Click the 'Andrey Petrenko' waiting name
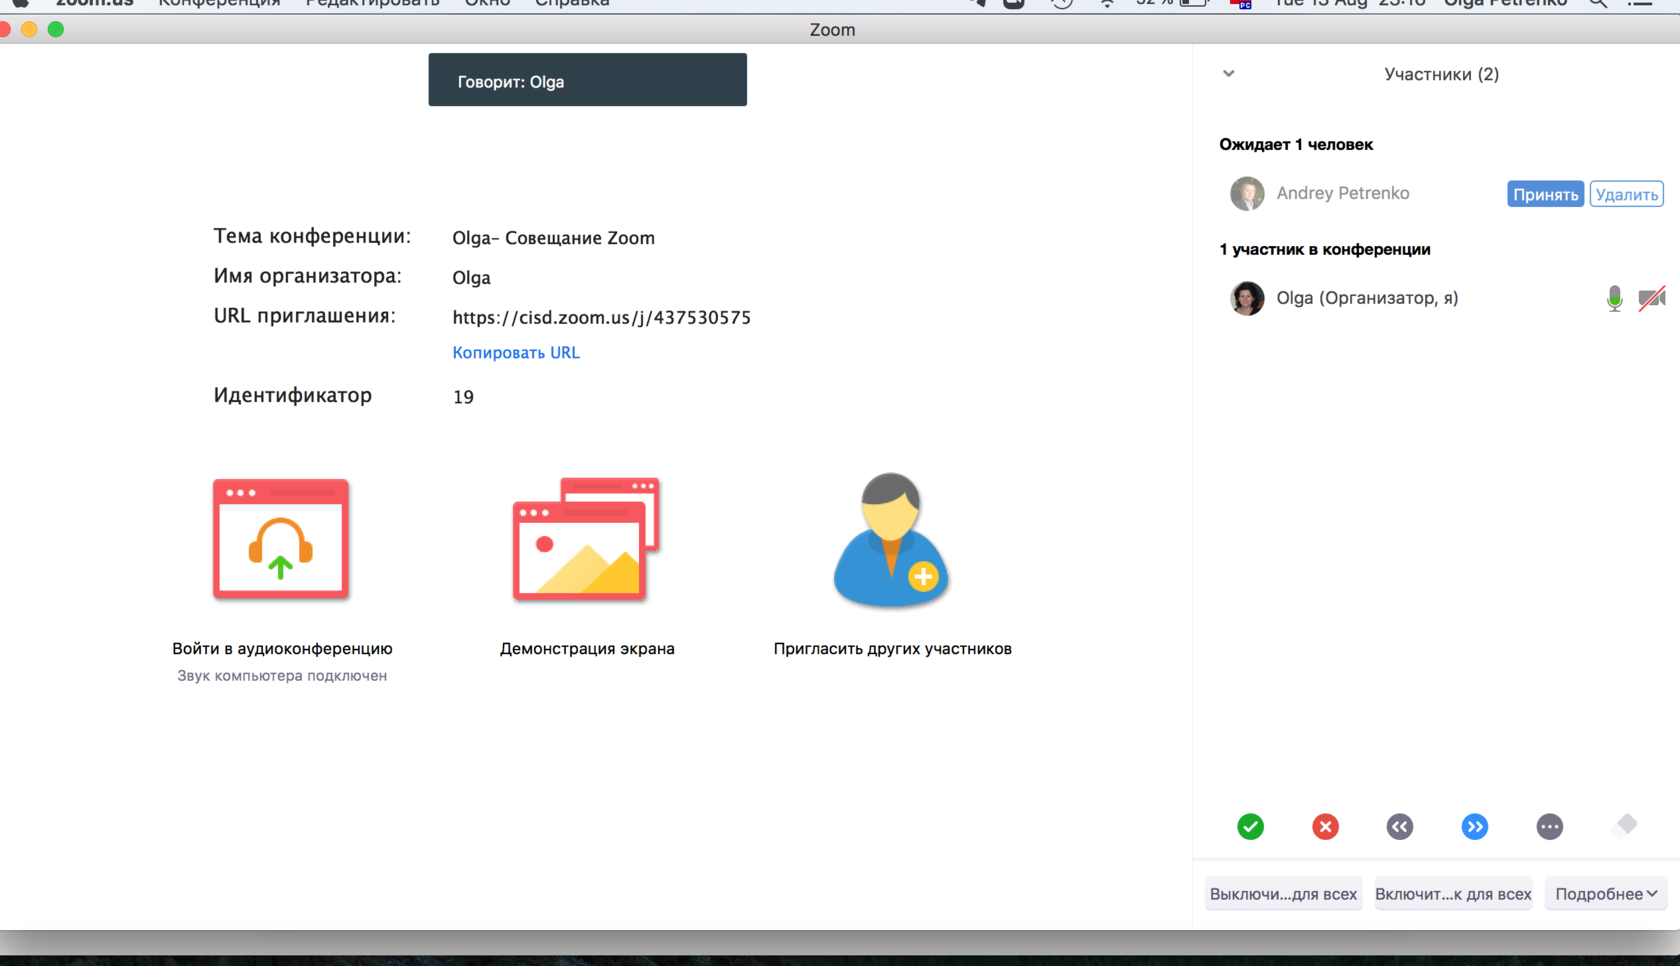The height and width of the screenshot is (966, 1680). tap(1343, 193)
